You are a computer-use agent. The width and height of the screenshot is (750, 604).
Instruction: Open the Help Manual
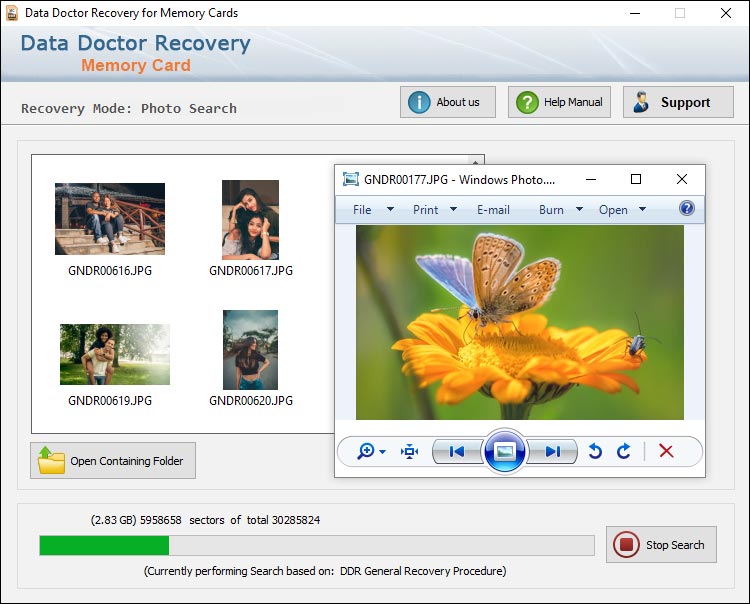[x=560, y=102]
